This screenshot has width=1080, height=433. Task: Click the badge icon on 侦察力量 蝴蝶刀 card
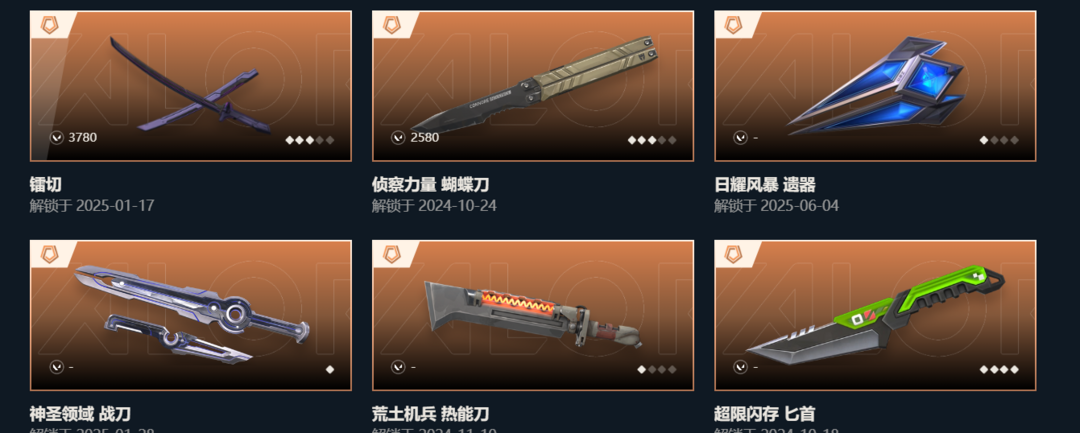click(392, 25)
